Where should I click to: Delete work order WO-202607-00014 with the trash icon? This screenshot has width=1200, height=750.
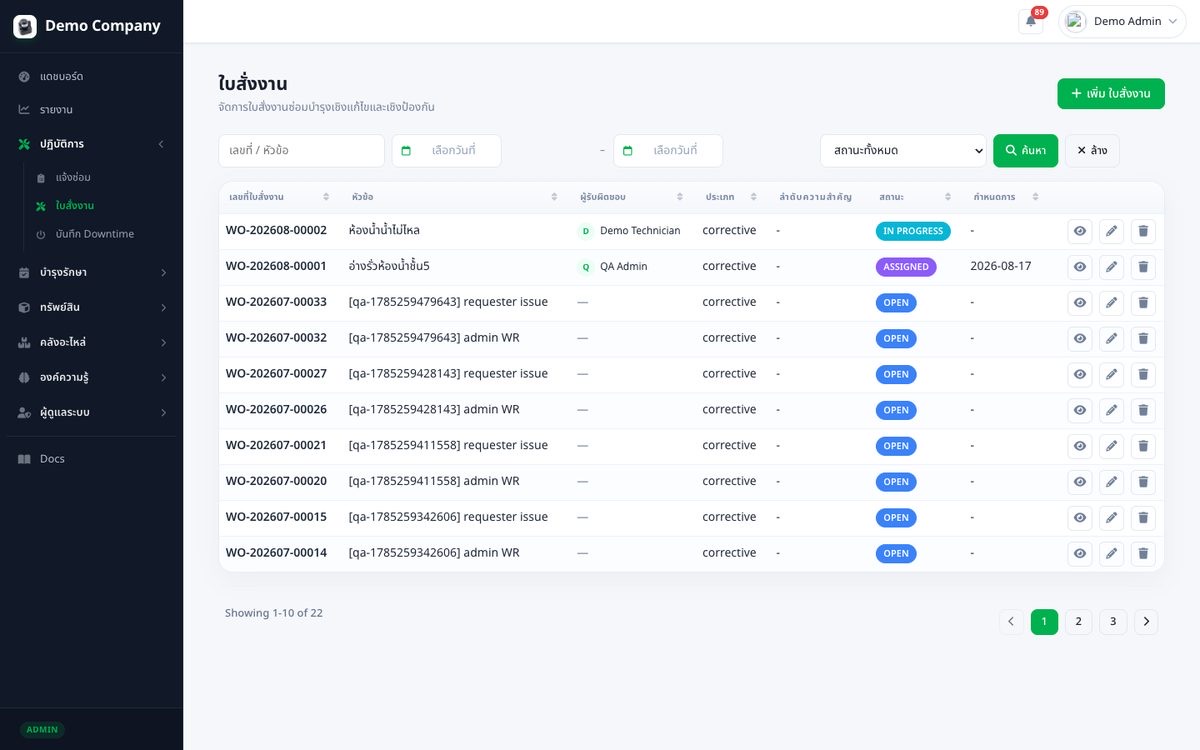click(1143, 554)
